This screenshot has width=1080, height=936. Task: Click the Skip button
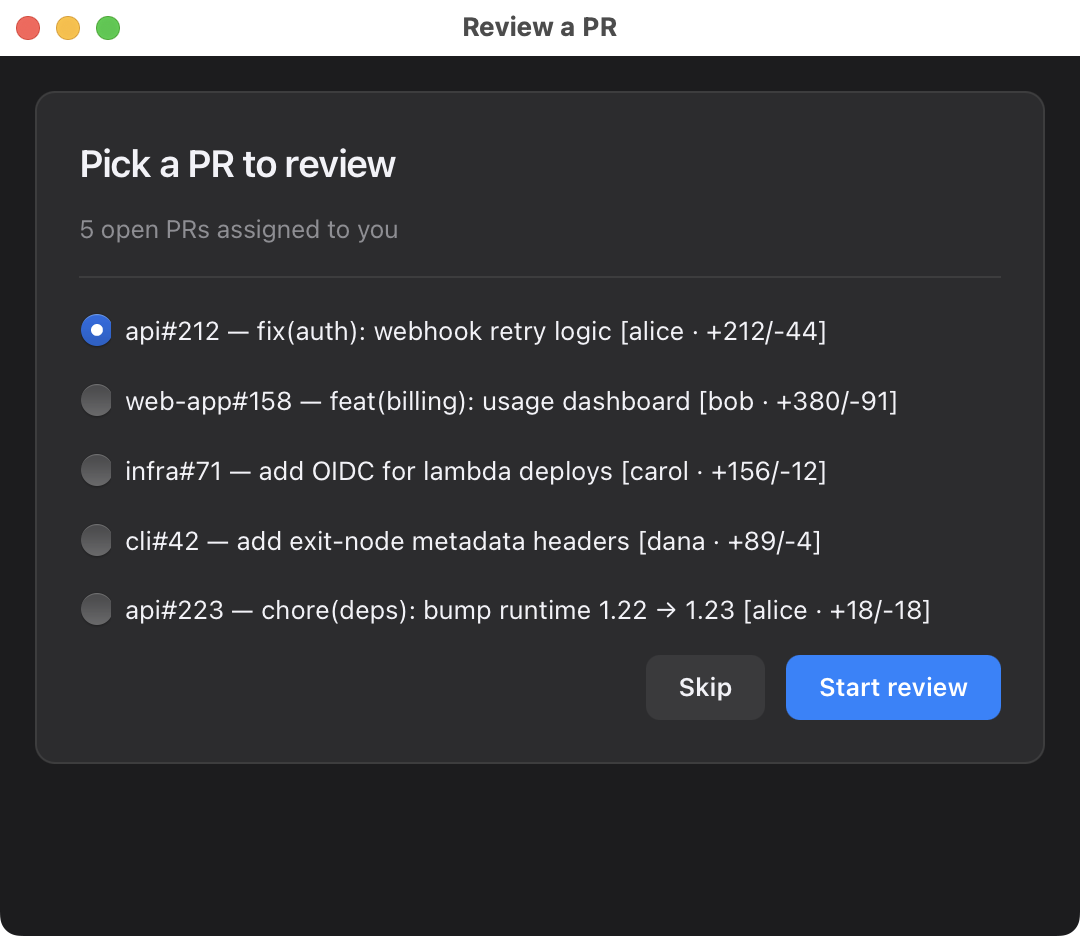[x=705, y=687]
